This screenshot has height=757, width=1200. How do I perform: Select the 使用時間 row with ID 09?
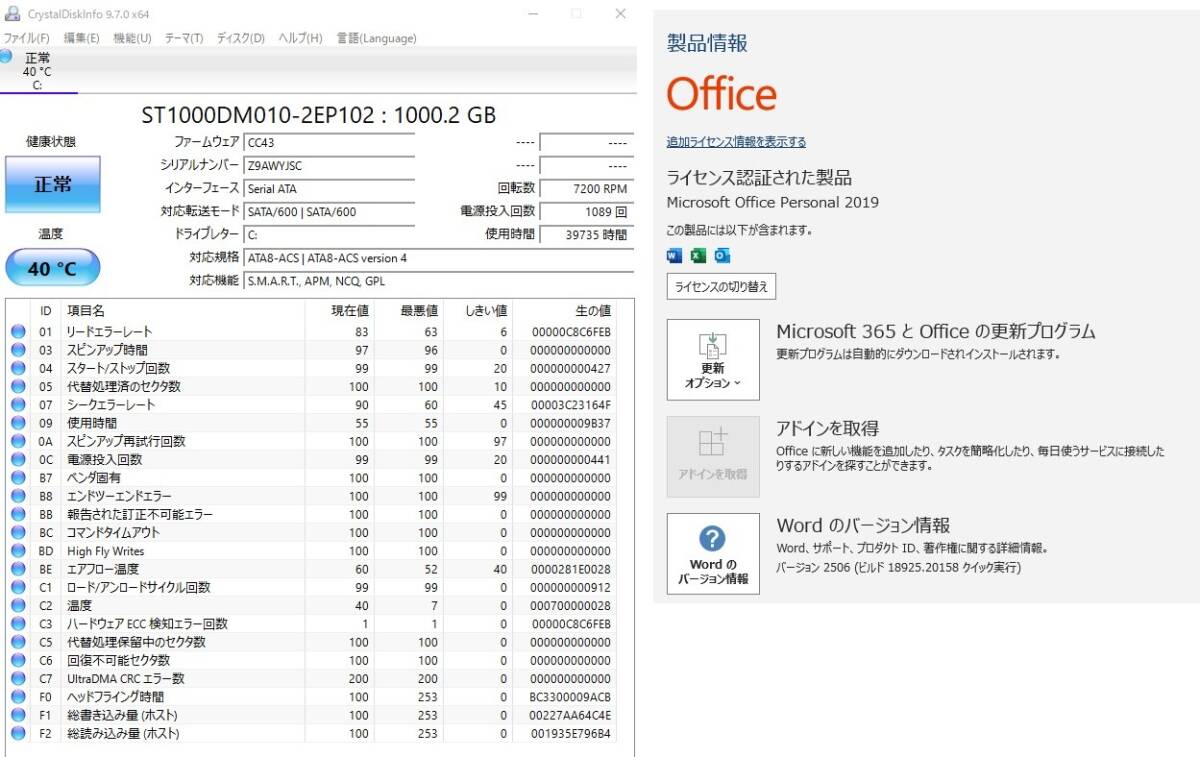(x=311, y=423)
